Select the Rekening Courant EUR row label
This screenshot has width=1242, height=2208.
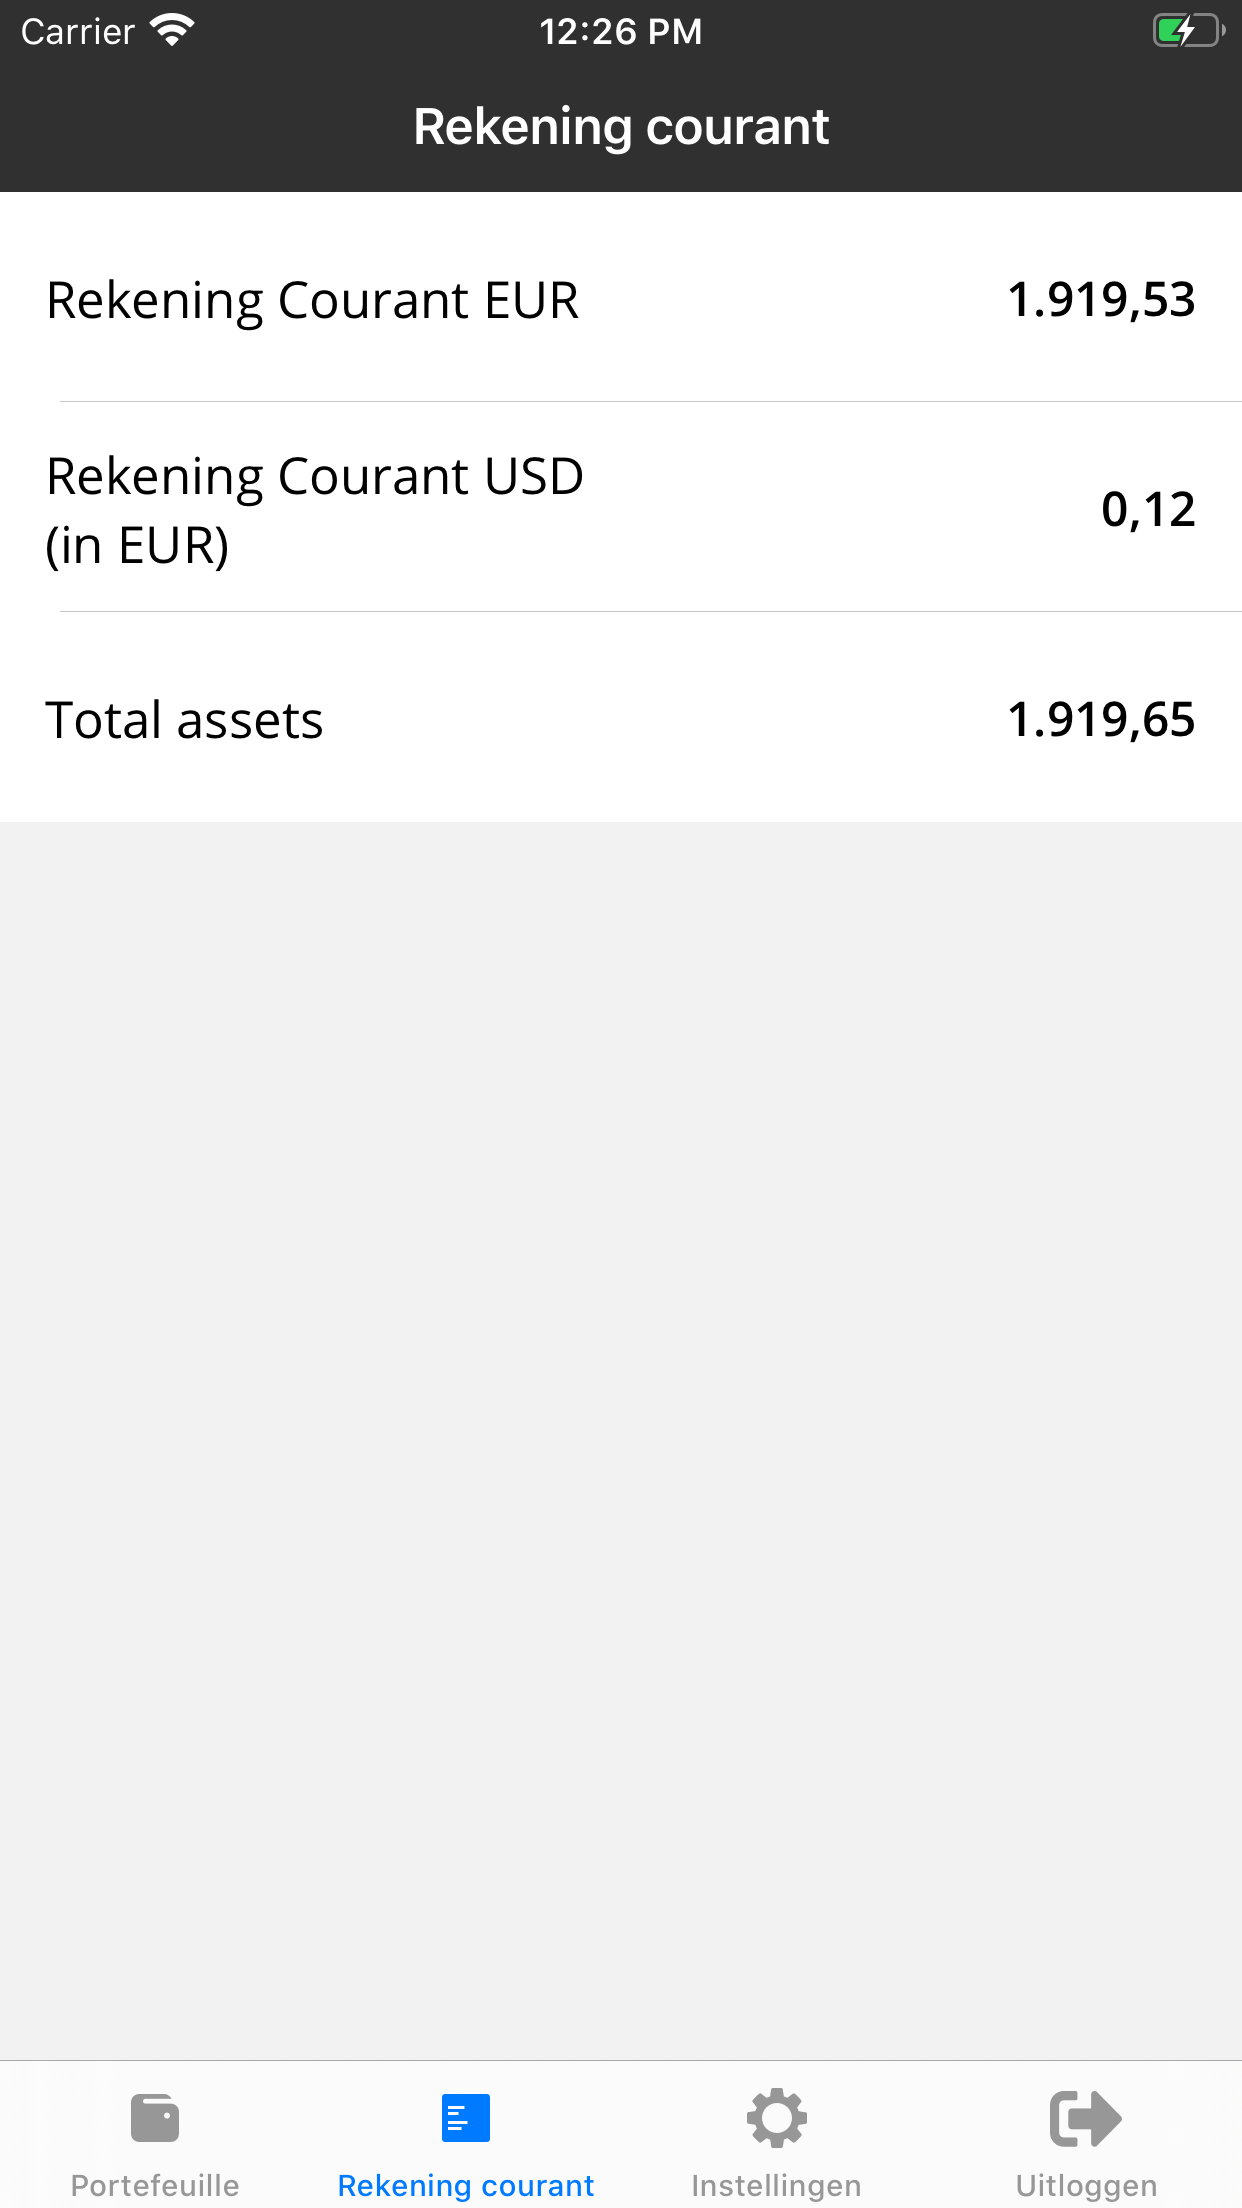tap(313, 300)
